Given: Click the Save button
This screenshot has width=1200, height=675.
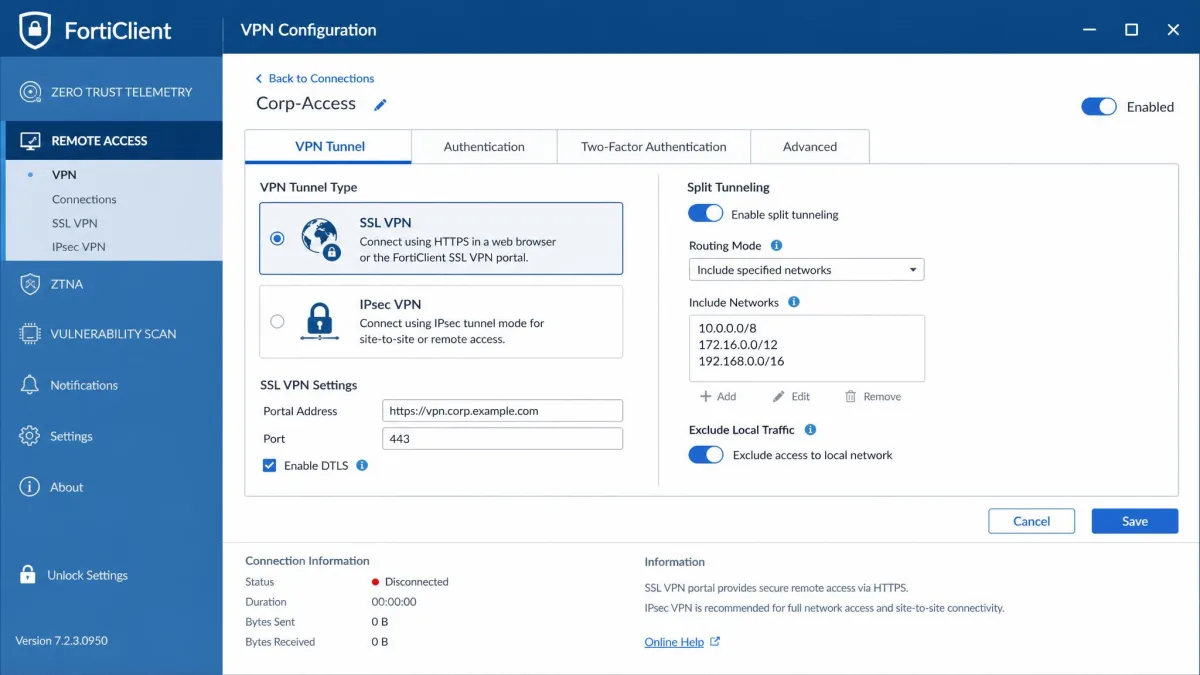Looking at the screenshot, I should tap(1135, 521).
